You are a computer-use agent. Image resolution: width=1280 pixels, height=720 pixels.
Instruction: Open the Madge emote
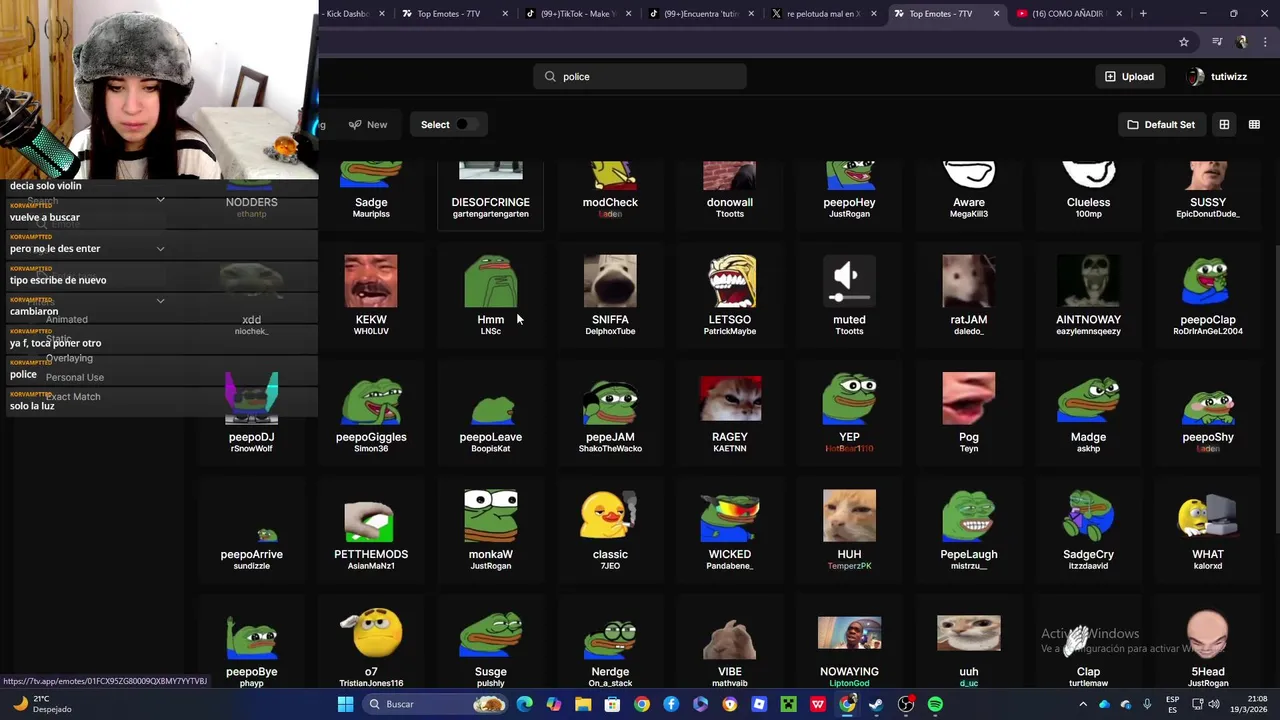point(1088,412)
